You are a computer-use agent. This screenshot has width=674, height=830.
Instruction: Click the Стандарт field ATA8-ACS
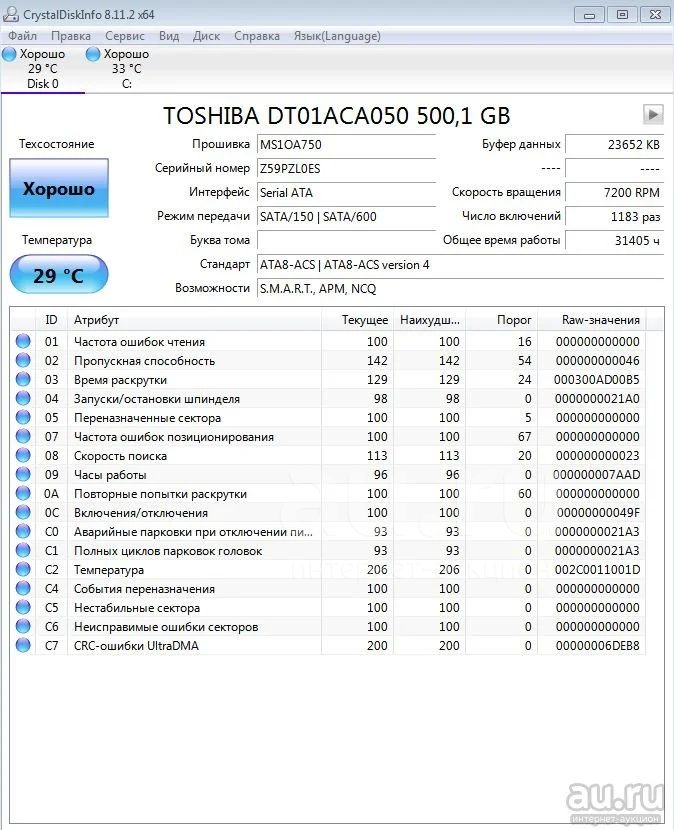coord(460,265)
